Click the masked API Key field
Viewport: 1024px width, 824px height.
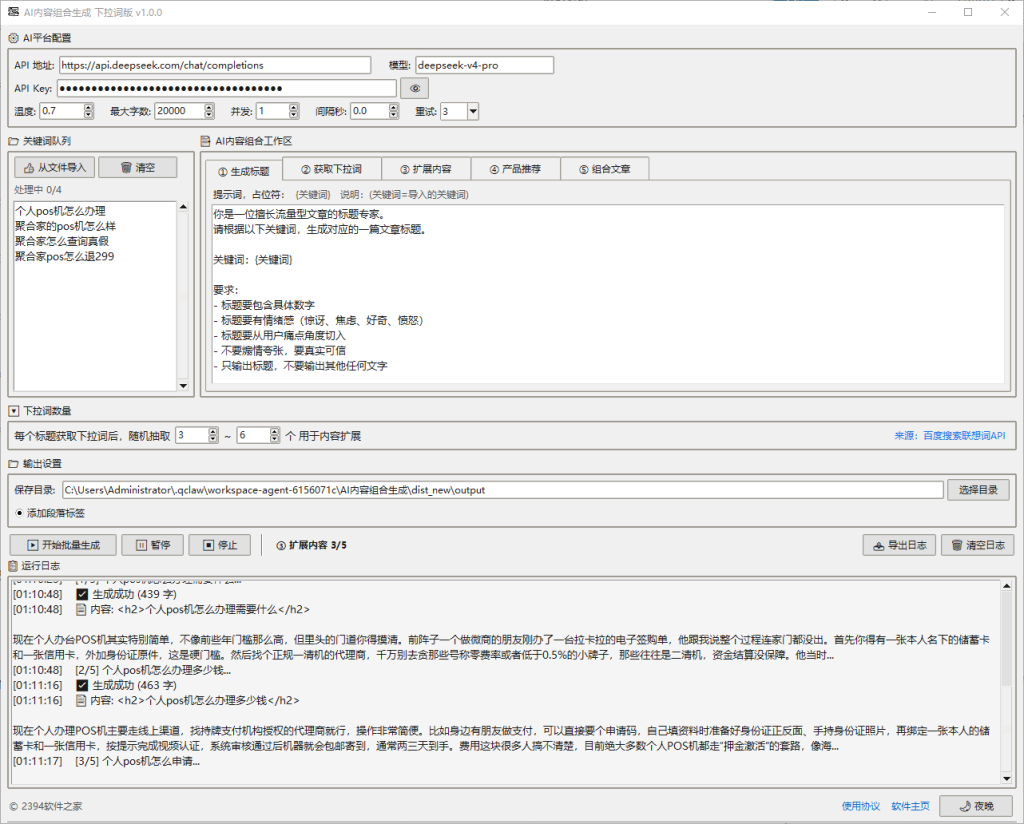(227, 88)
